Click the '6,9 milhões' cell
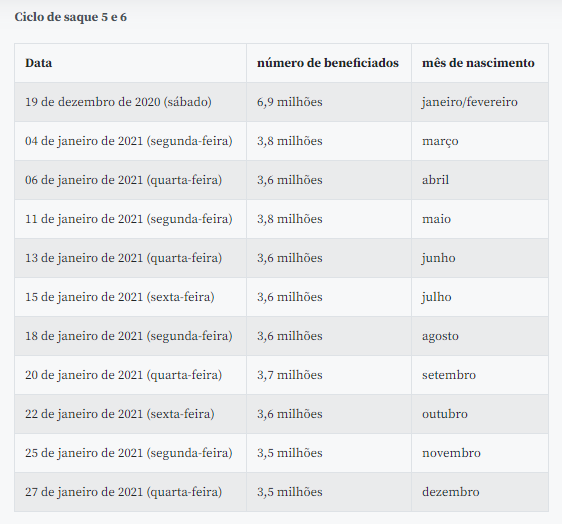Image resolution: width=562 pixels, height=524 pixels. [x=329, y=102]
